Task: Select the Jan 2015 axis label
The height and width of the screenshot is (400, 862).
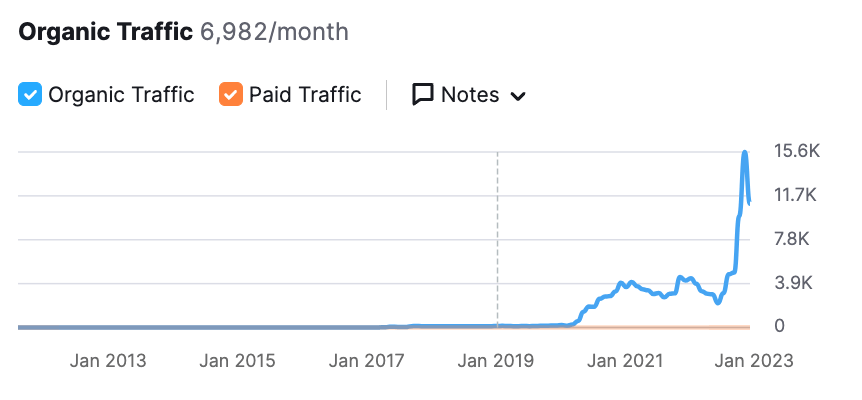Action: coord(238,361)
